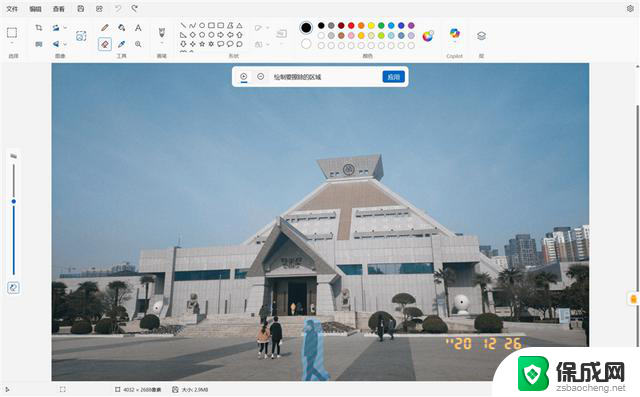The width and height of the screenshot is (640, 397).
Task: Expand the Brushes dropdown arrow
Action: tap(162, 43)
